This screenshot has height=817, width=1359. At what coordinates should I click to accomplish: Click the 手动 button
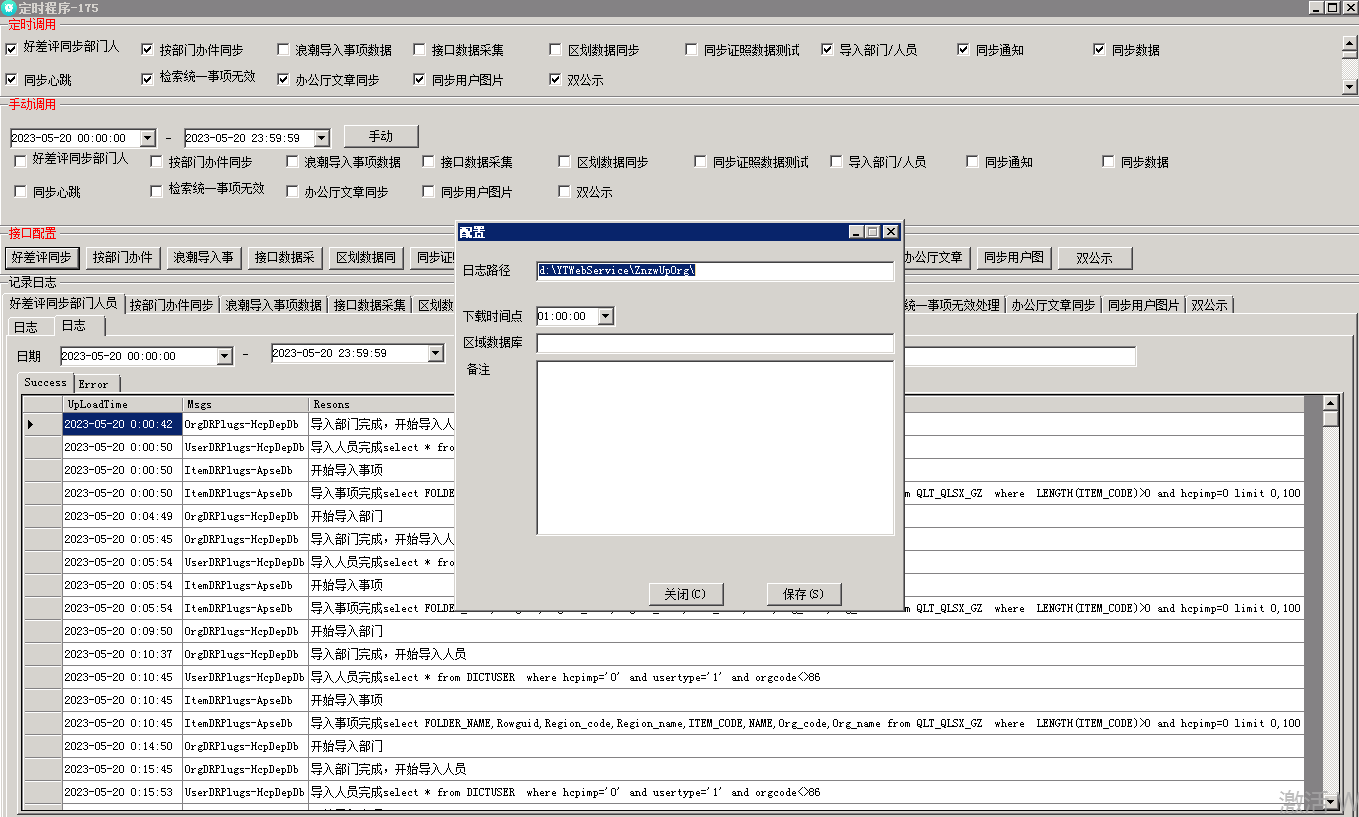[381, 136]
